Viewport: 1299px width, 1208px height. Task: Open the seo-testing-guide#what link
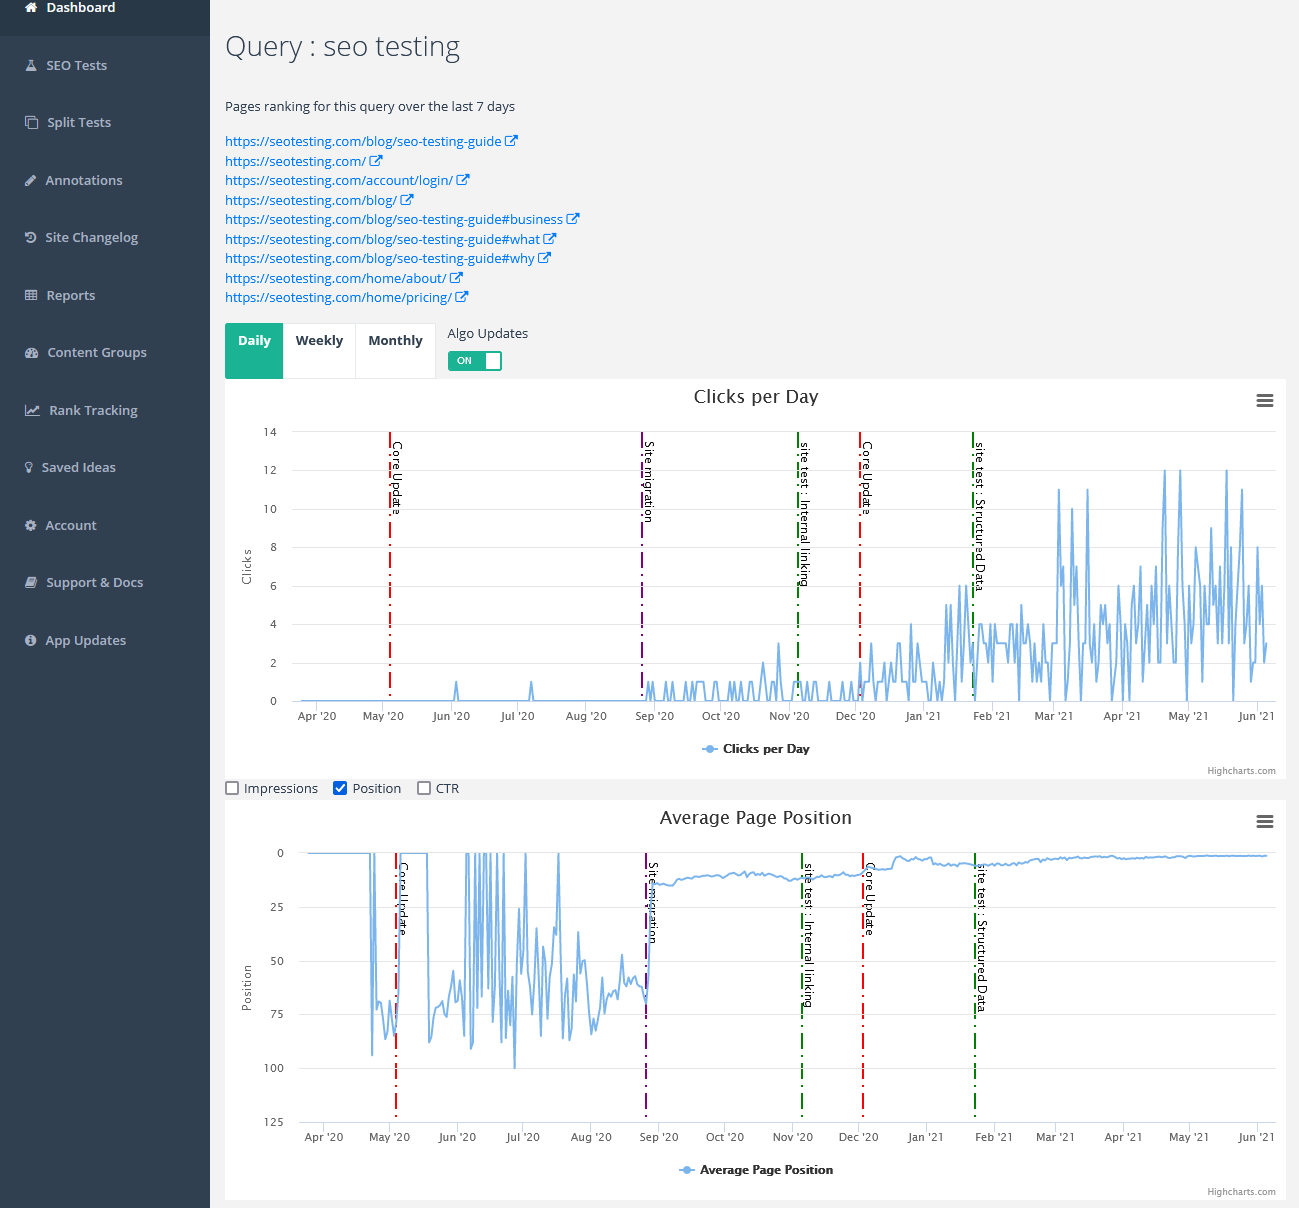click(x=382, y=239)
